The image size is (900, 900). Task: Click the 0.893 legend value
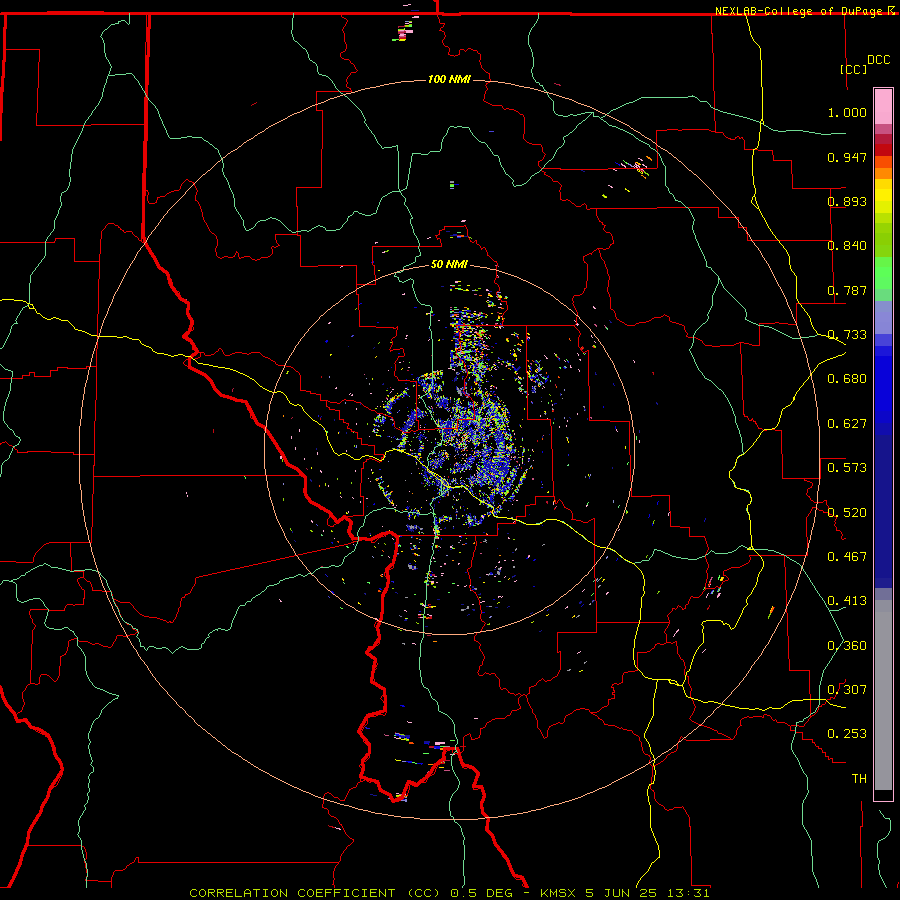[847, 201]
